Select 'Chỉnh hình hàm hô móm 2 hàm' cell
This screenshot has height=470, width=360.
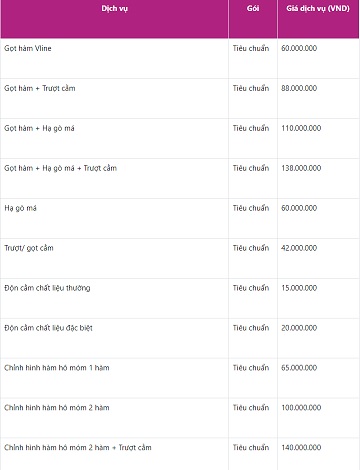pyautogui.click(x=114, y=418)
